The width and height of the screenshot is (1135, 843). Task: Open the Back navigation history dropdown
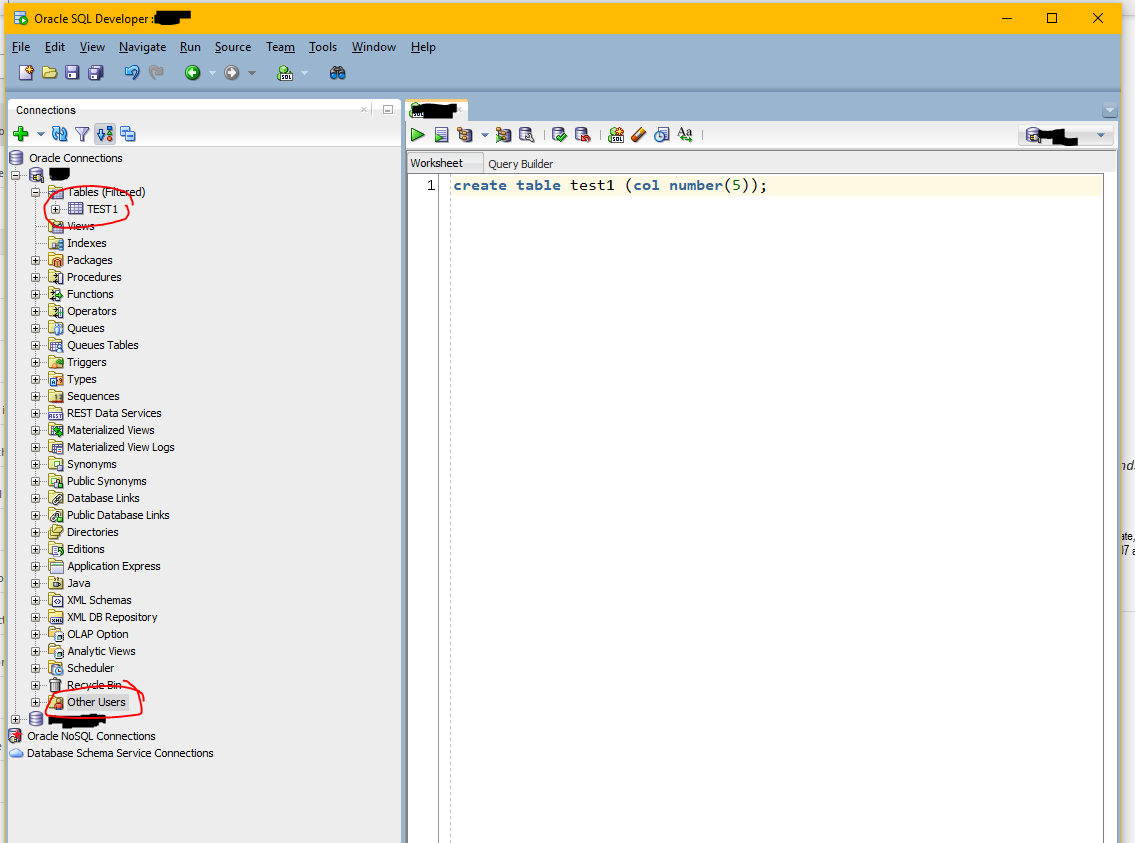point(212,73)
